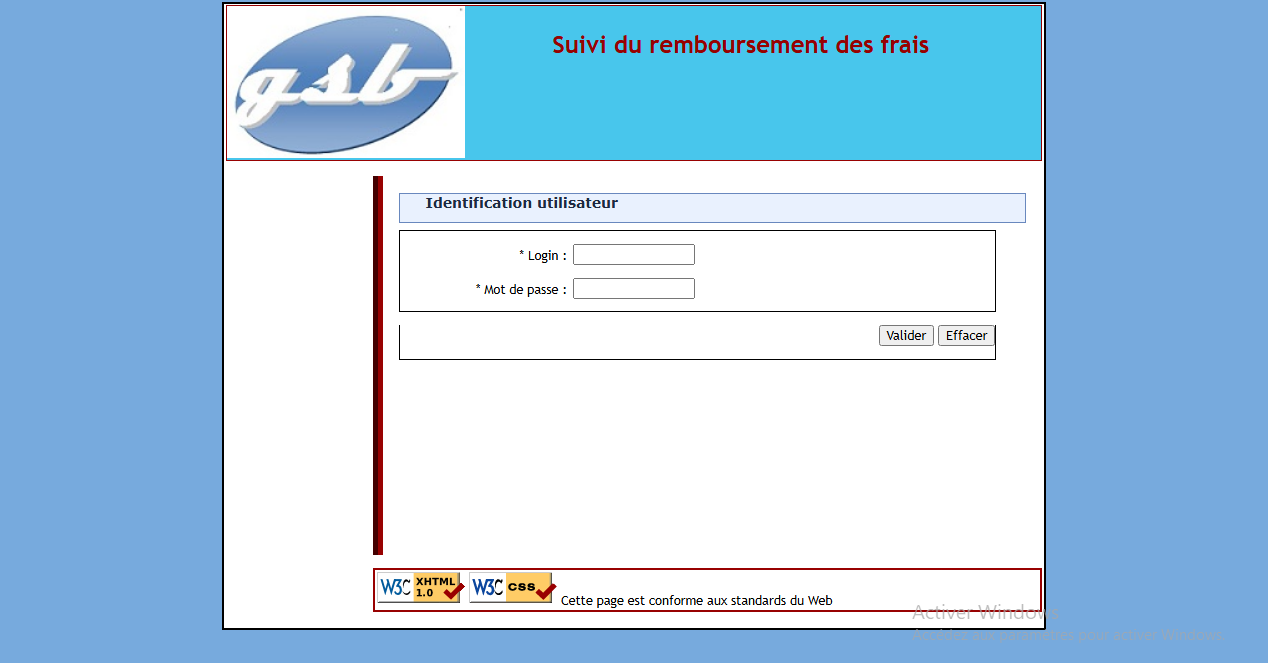
Task: Click the red checkmark on the CSS badge
Action: click(x=545, y=591)
